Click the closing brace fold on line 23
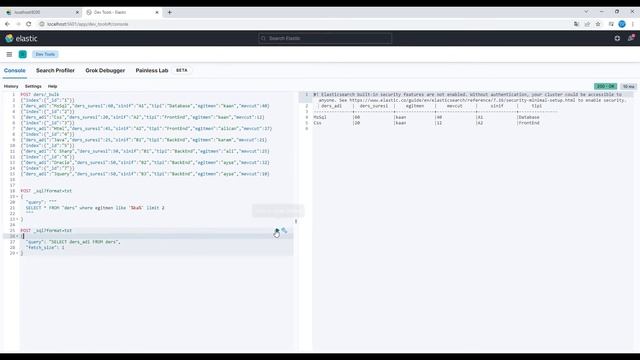 (17, 219)
